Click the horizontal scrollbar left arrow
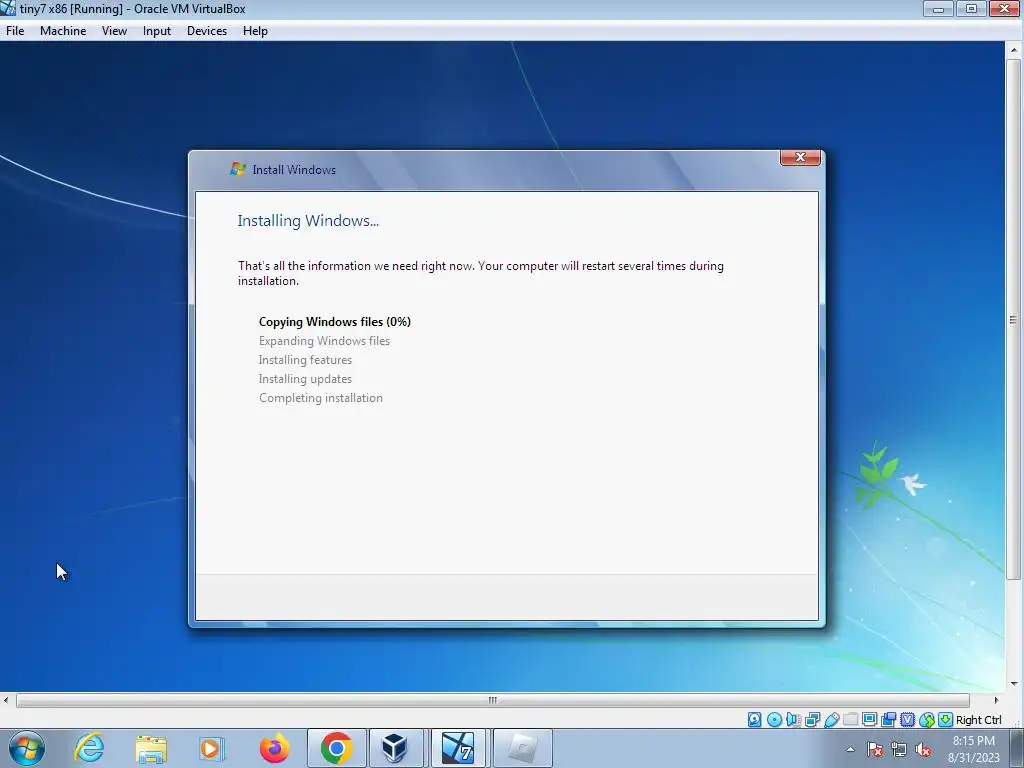Screen dimensions: 1024x768 [x=6, y=700]
